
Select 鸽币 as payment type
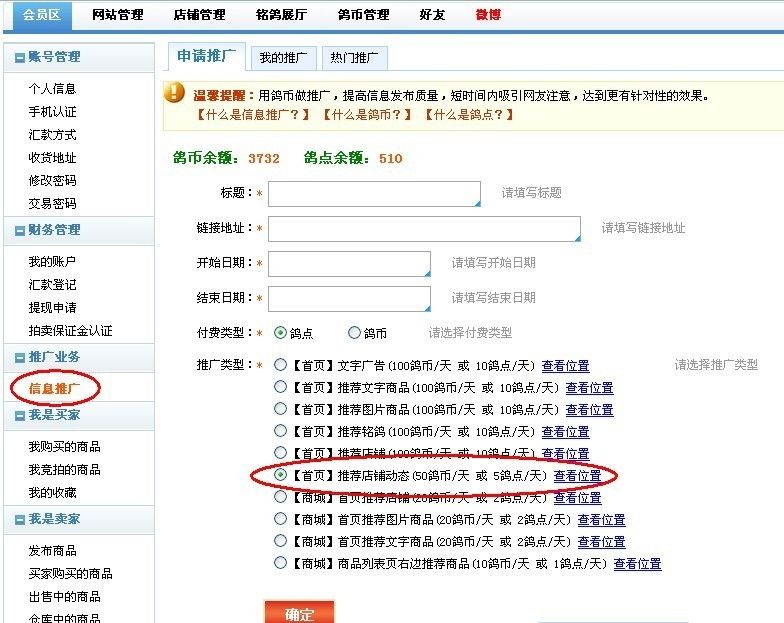tap(354, 333)
